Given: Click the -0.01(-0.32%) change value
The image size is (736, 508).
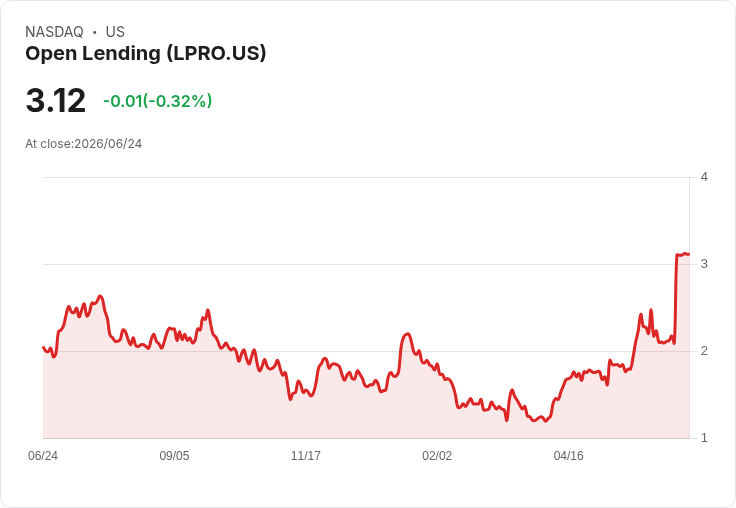Looking at the screenshot, I should pos(158,101).
